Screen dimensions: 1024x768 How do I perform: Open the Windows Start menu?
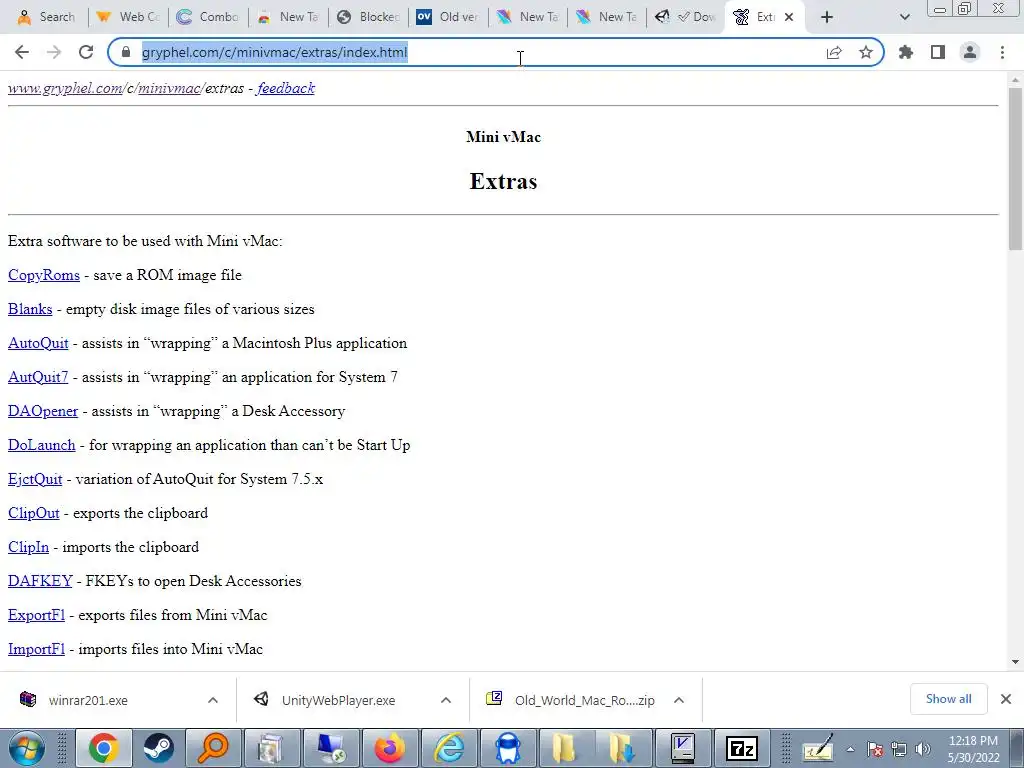[x=26, y=748]
